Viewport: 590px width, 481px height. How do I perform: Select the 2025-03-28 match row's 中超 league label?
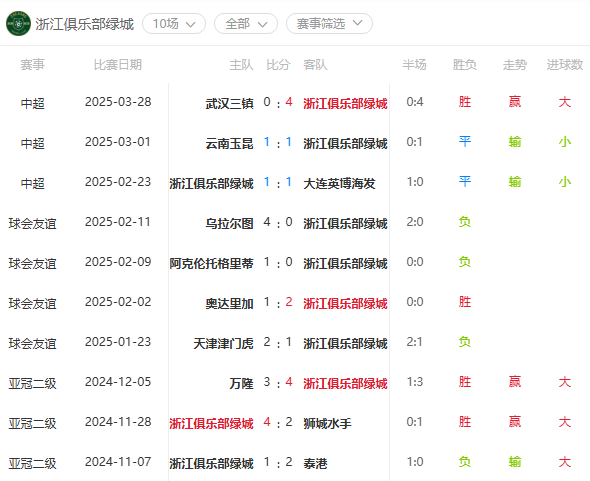32,103
